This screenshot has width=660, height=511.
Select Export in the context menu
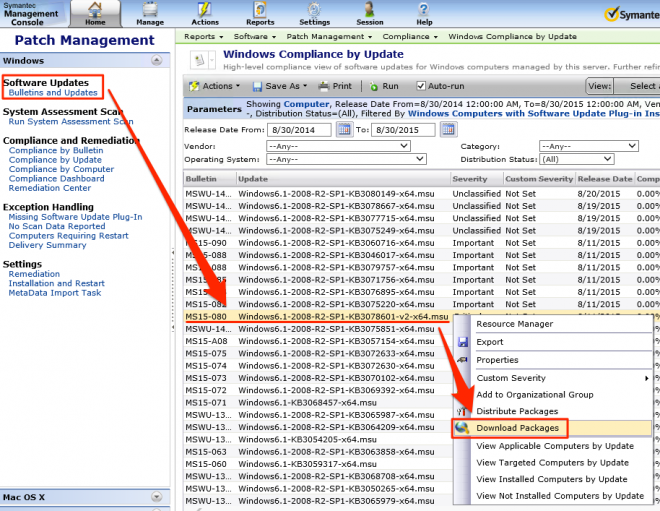tap(490, 342)
